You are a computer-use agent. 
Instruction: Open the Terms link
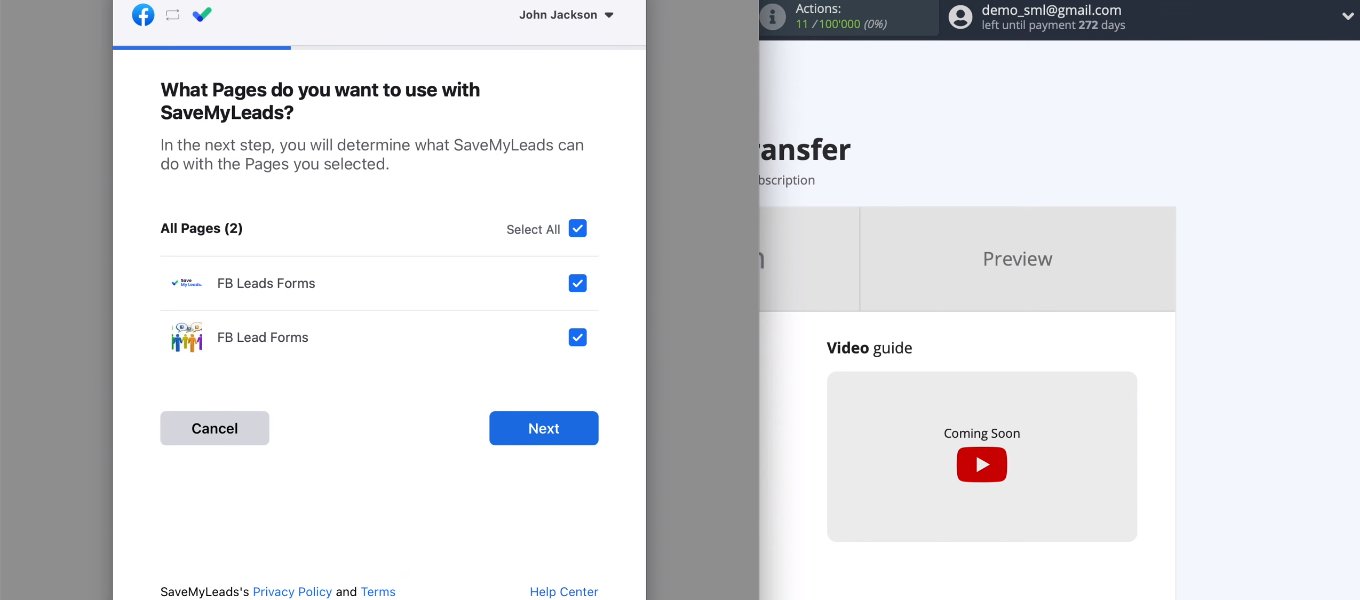[378, 592]
